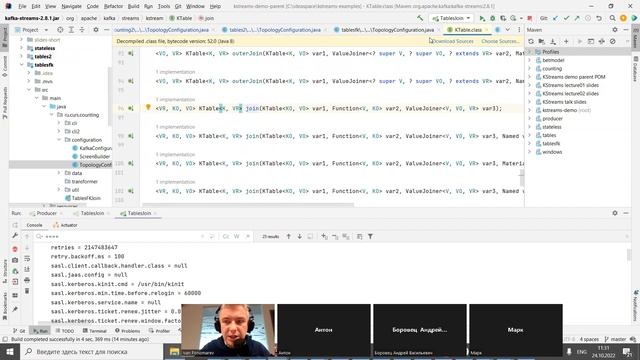Click the print icon in Run console

click(x=27, y=280)
